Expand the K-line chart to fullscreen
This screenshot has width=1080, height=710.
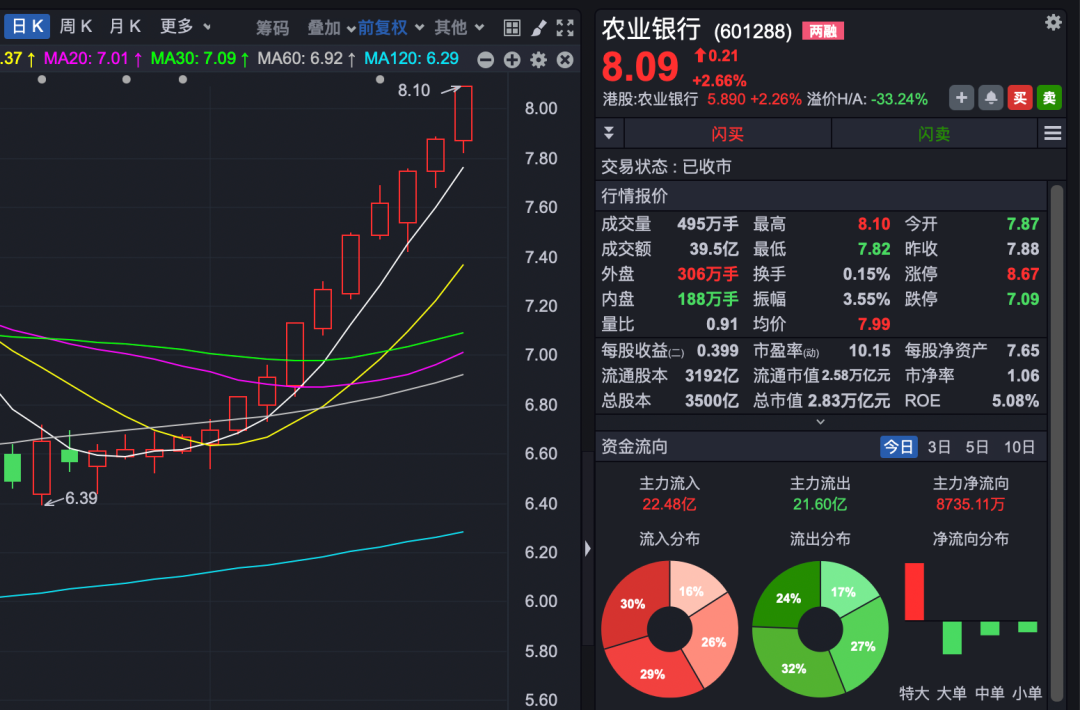click(x=565, y=28)
